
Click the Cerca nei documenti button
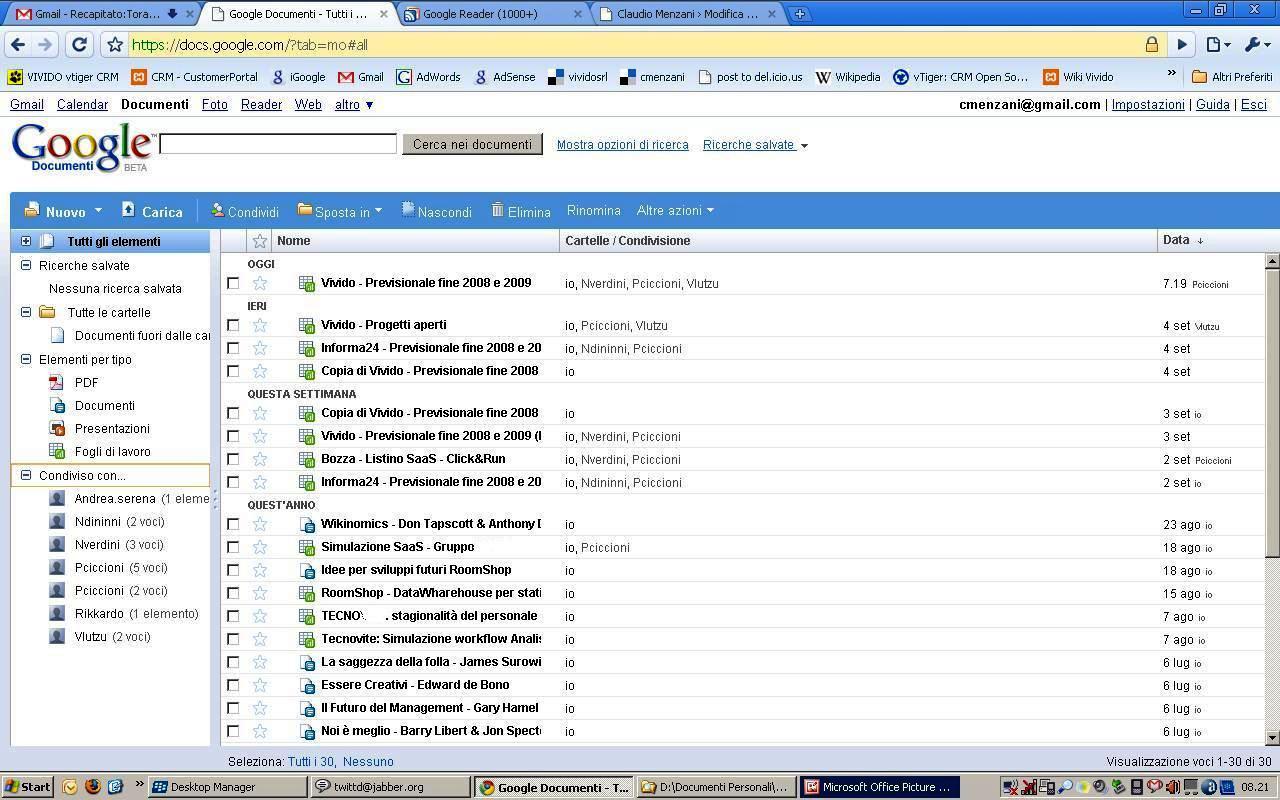[x=472, y=144]
